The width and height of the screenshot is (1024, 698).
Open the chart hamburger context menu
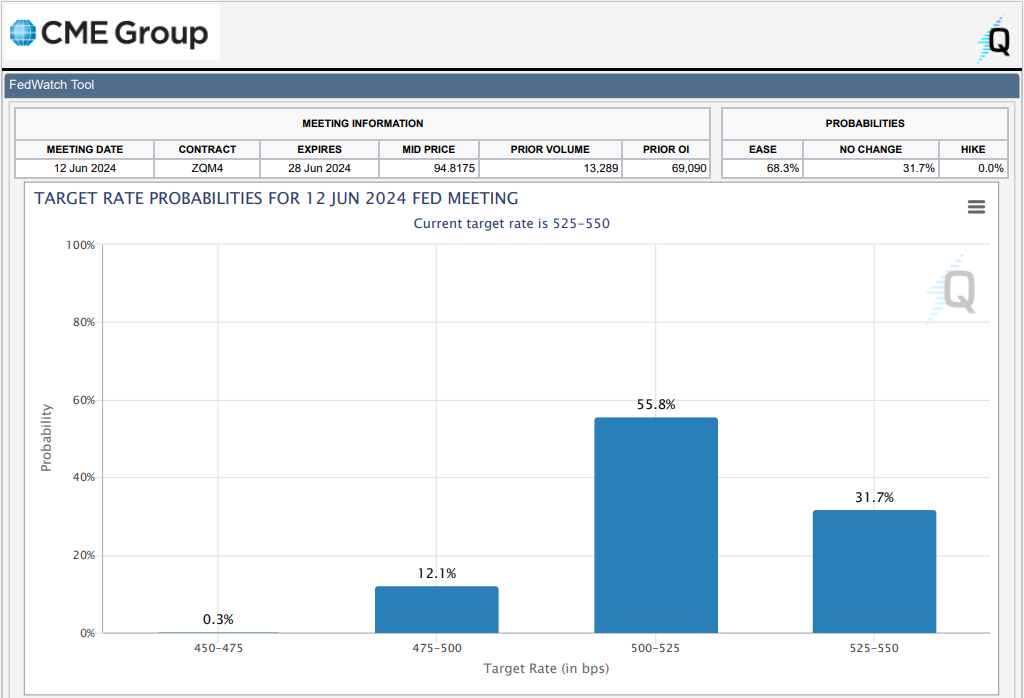[976, 207]
